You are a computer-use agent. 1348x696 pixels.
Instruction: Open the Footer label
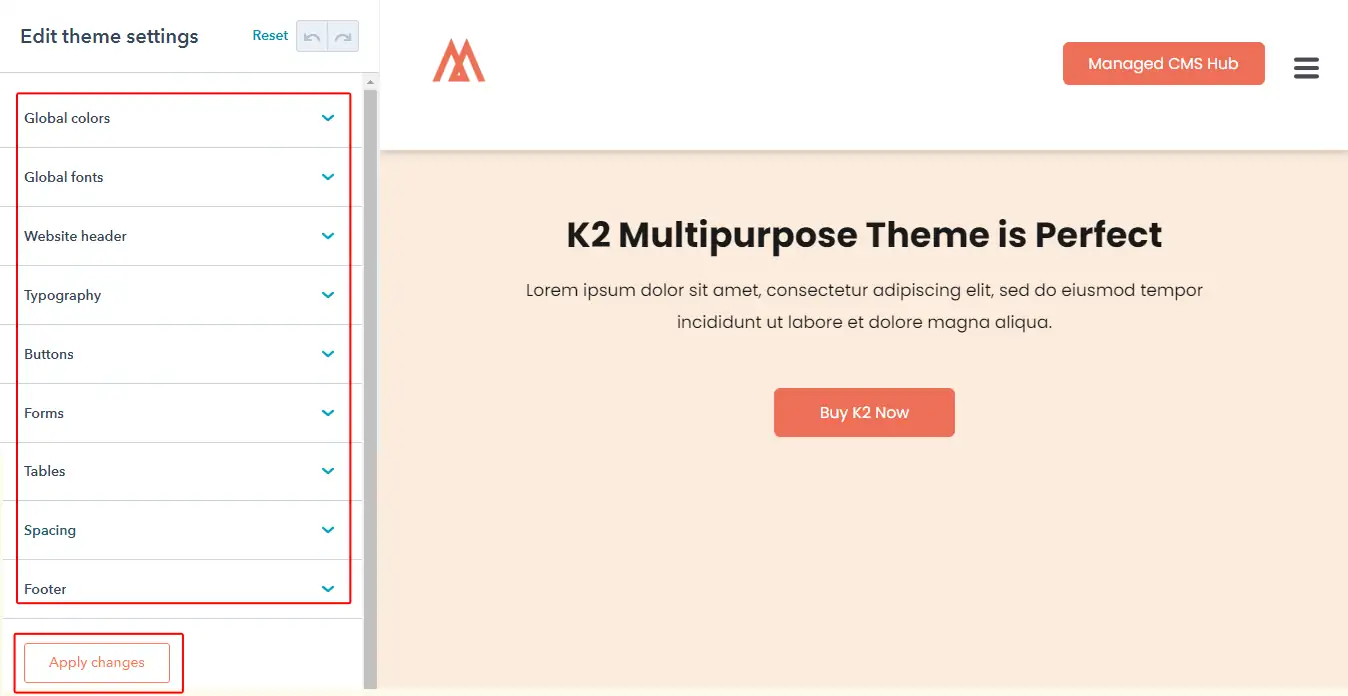(45, 589)
